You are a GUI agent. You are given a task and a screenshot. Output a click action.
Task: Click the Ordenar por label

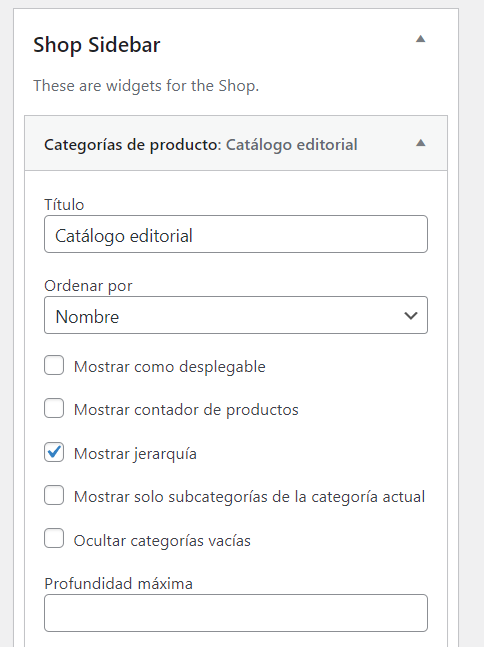(88, 286)
